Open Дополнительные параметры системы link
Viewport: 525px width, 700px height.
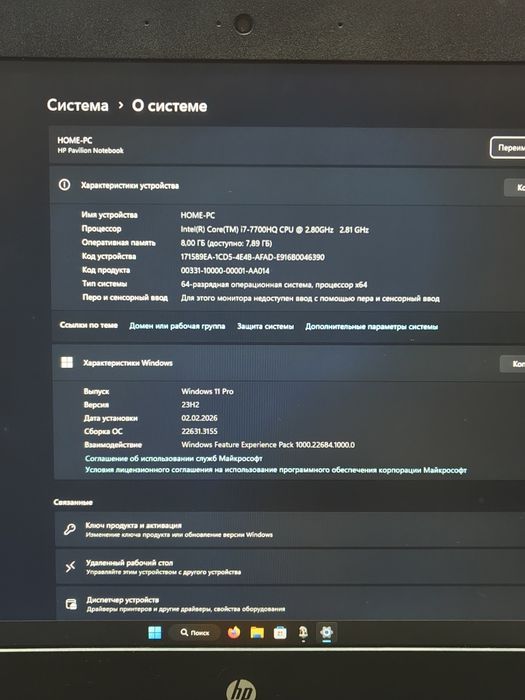pyautogui.click(x=371, y=327)
